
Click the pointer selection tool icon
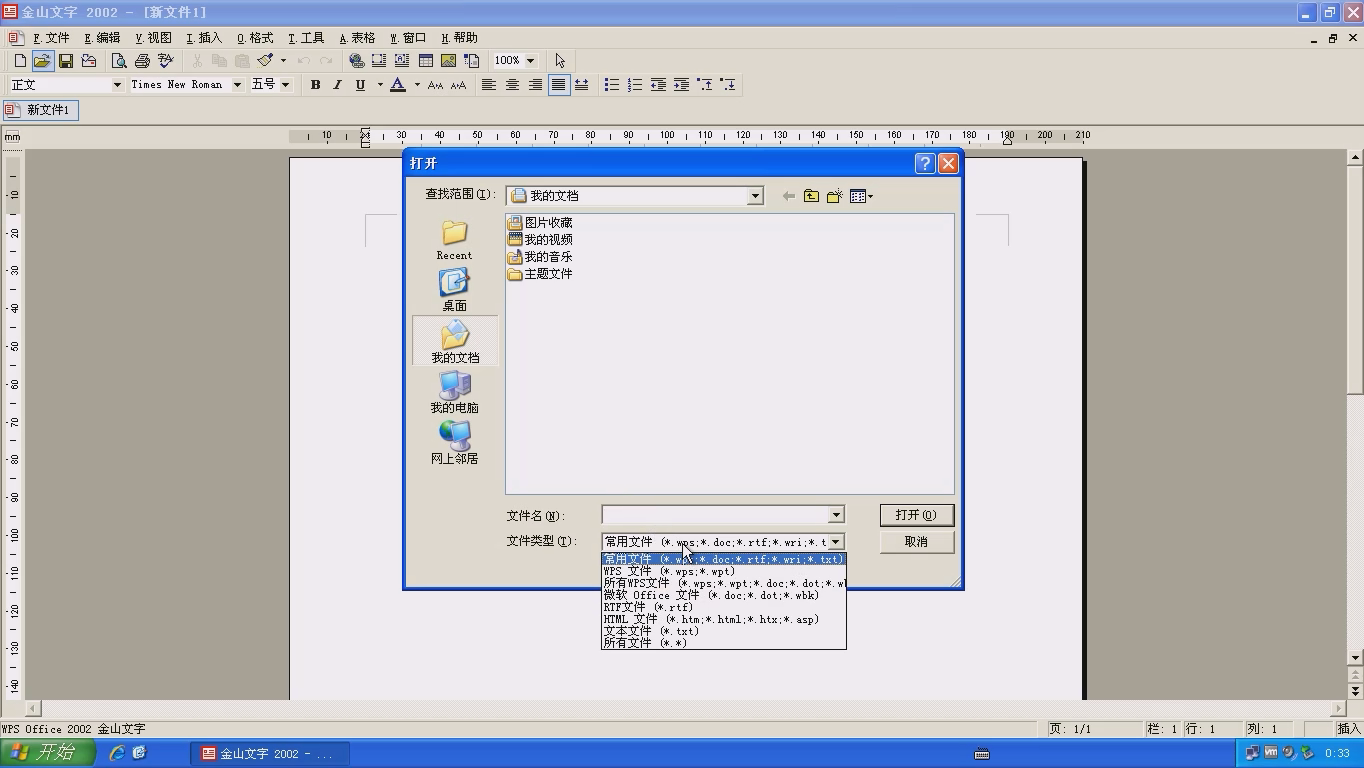[560, 61]
